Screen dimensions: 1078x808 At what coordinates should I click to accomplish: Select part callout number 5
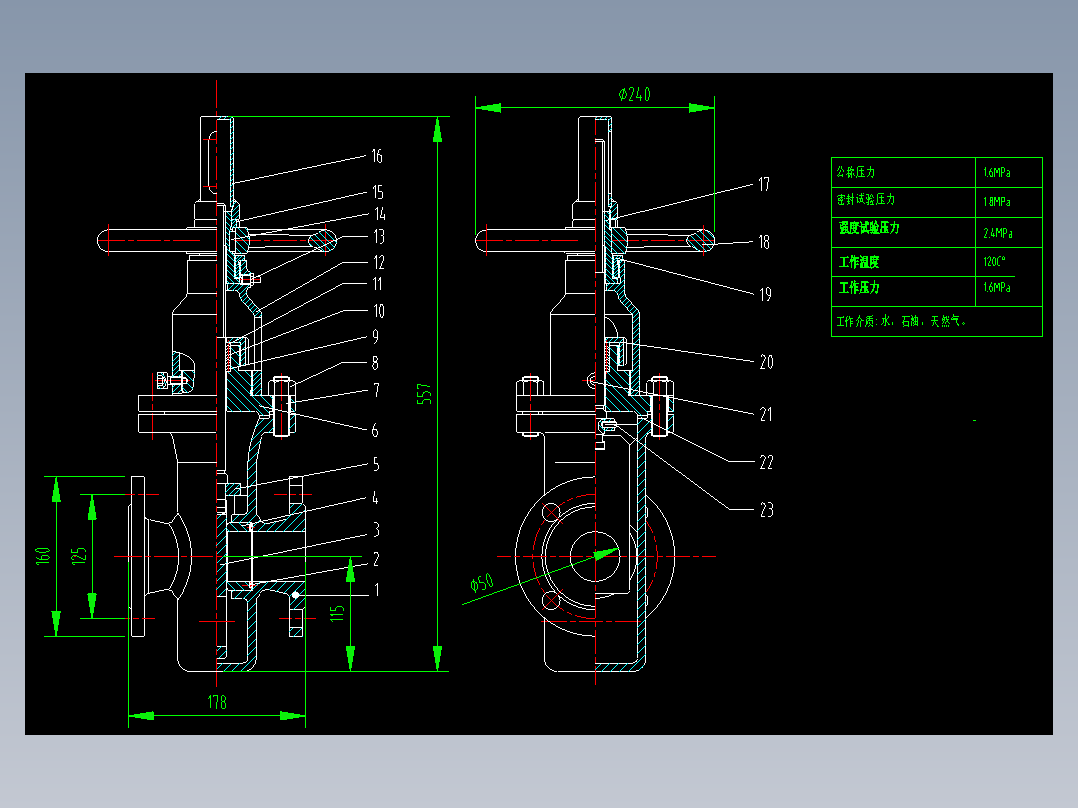[x=375, y=464]
